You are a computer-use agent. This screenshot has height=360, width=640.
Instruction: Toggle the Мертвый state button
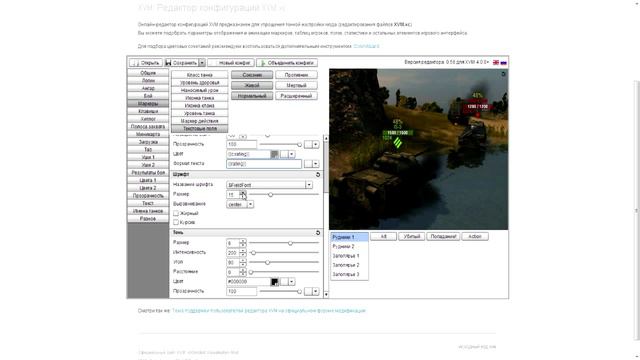(296, 85)
